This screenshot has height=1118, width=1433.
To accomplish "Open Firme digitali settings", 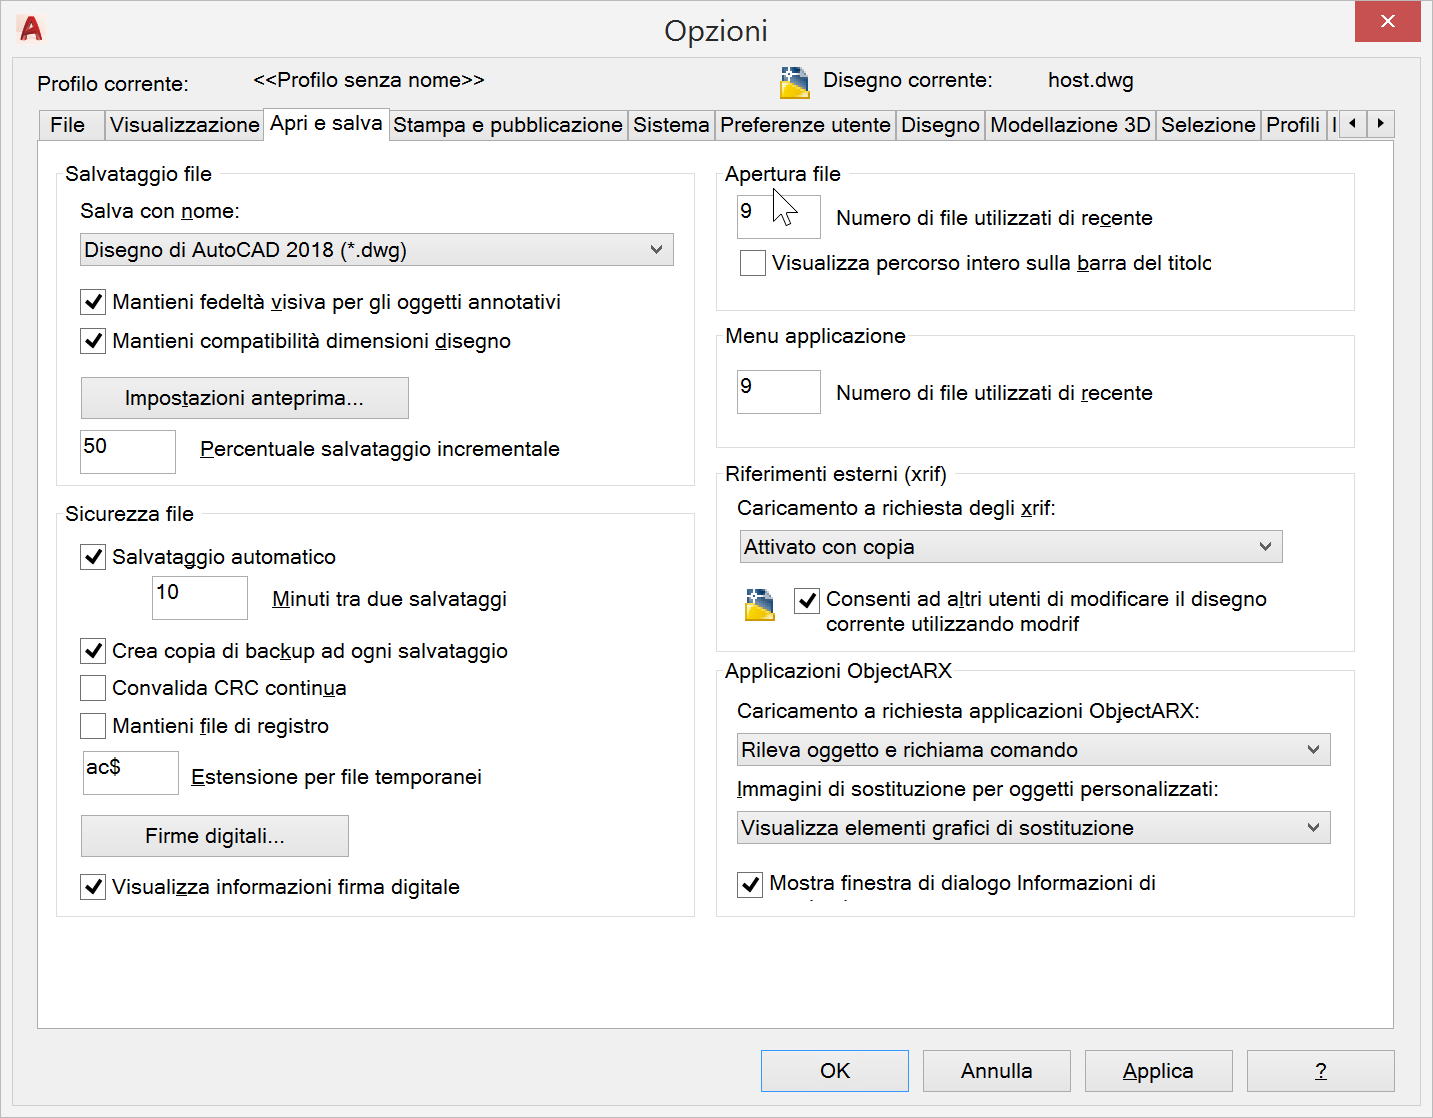I will 214,836.
